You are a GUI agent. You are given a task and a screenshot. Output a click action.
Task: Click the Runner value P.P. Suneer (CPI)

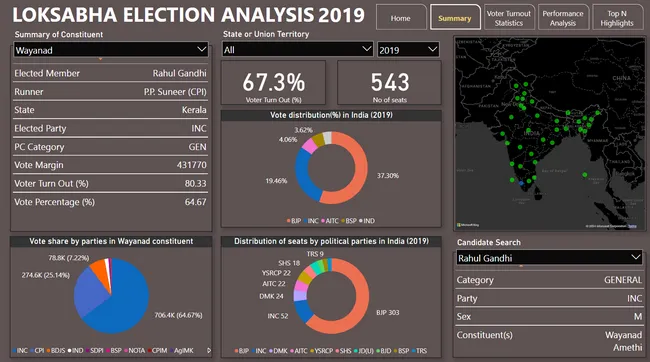175,92
